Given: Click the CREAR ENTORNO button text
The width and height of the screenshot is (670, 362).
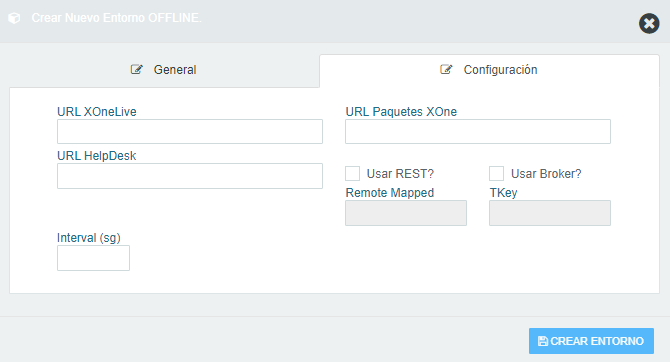Looking at the screenshot, I should coord(597,341).
